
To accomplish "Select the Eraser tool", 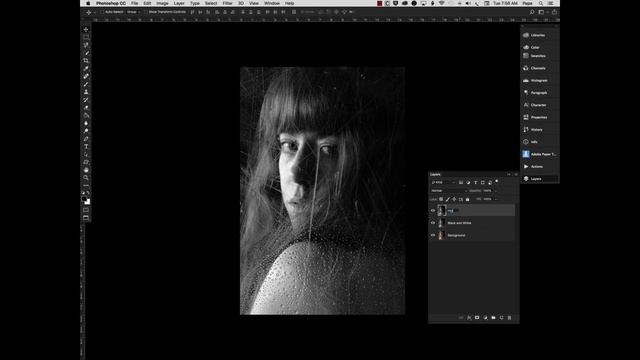I will pos(86,107).
